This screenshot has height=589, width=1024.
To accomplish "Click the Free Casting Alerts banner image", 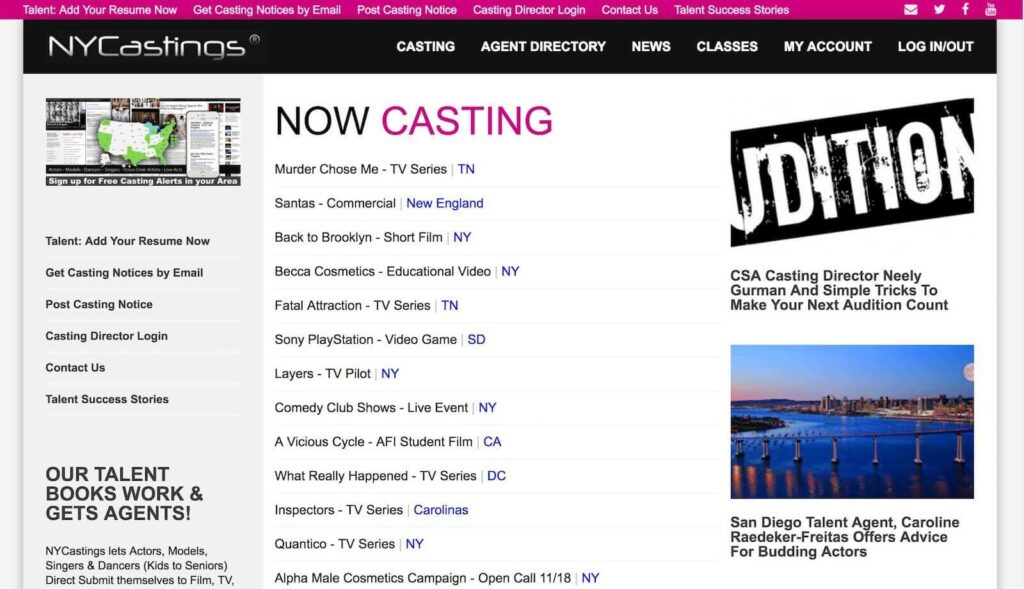I will coord(143,142).
